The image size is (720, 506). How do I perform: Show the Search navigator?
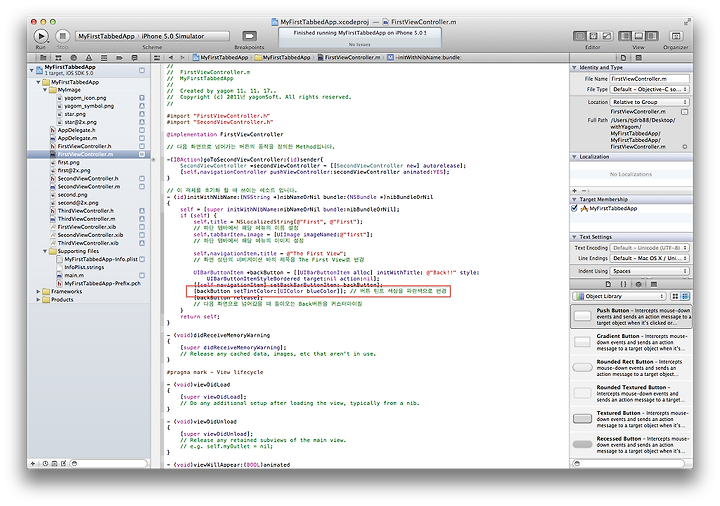(x=73, y=58)
